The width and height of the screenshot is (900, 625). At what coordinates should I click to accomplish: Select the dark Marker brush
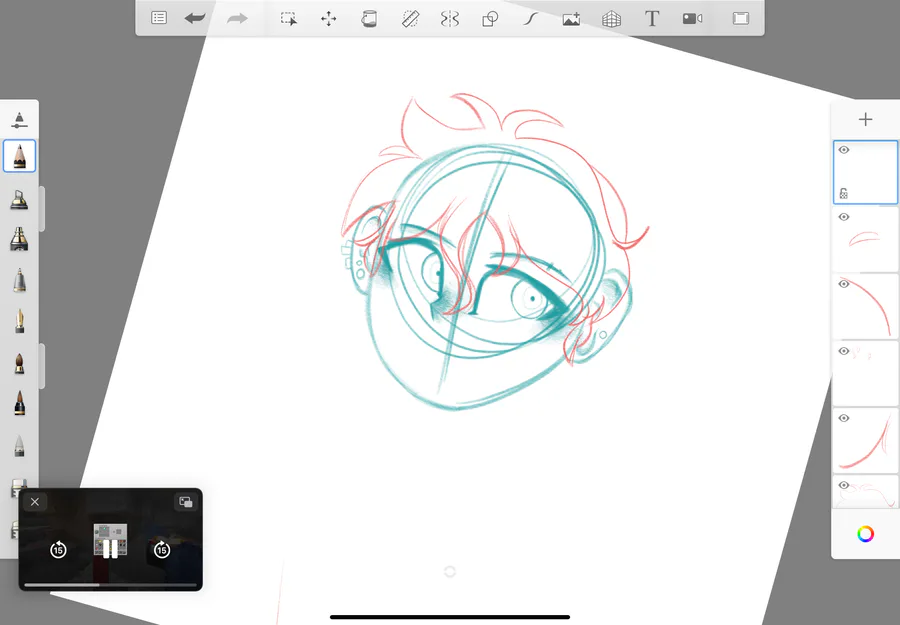click(20, 239)
